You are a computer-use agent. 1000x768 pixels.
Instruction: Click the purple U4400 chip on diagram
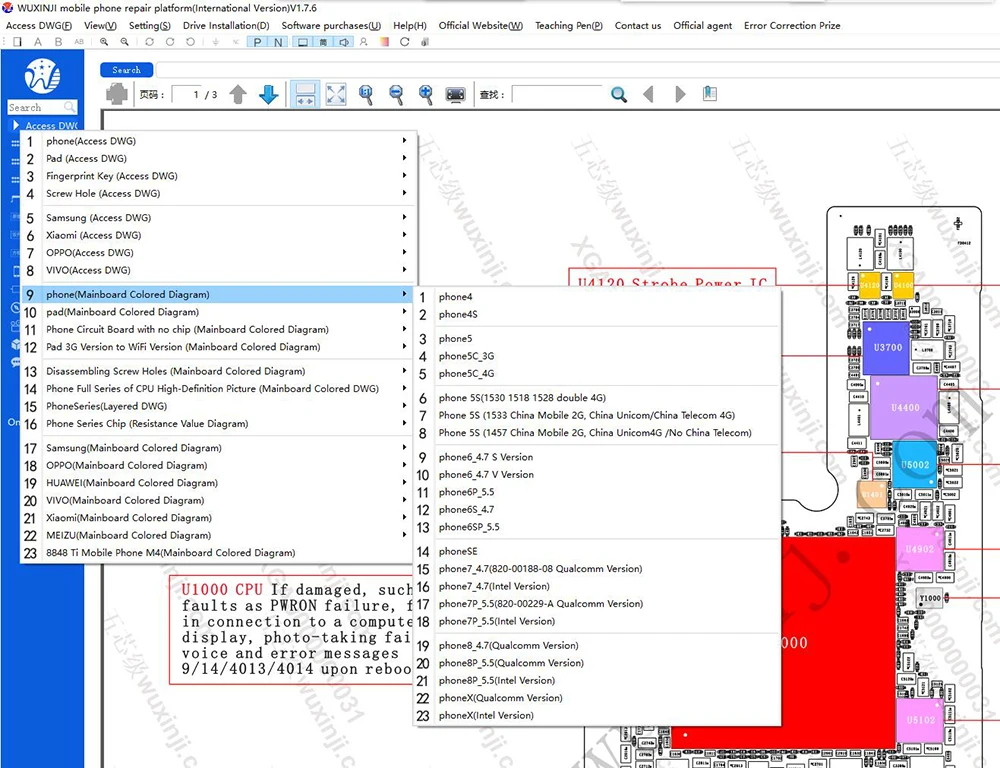(x=904, y=408)
